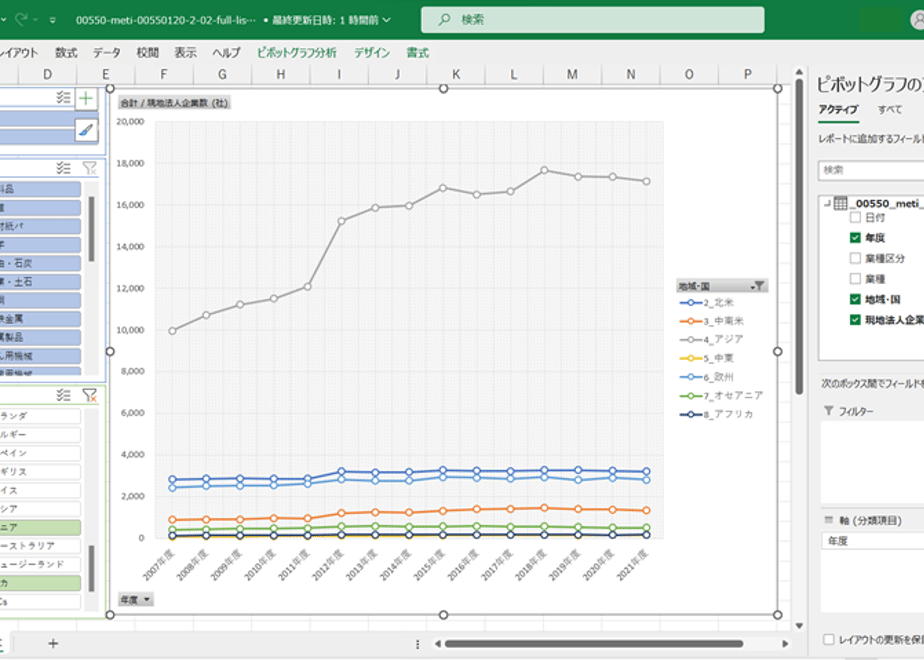Screen dimensions: 924x660
Task: Select the 5_中東 legend entry
Action: 707,358
